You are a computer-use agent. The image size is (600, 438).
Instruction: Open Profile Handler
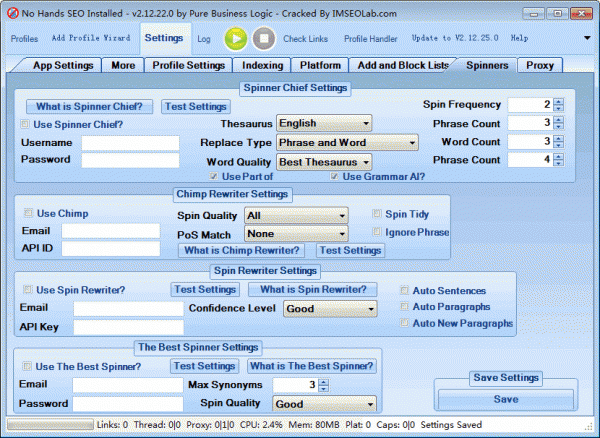pos(370,39)
